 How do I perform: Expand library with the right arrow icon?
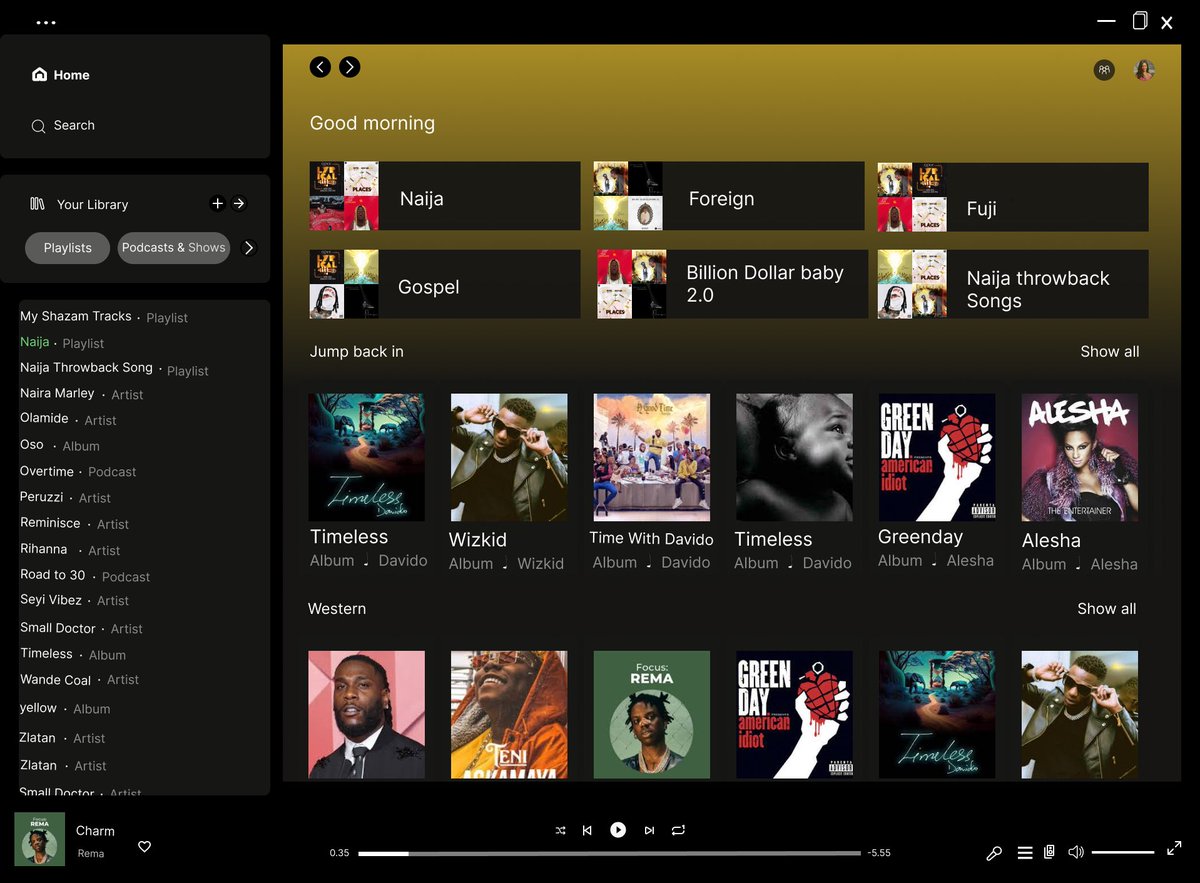coord(239,203)
